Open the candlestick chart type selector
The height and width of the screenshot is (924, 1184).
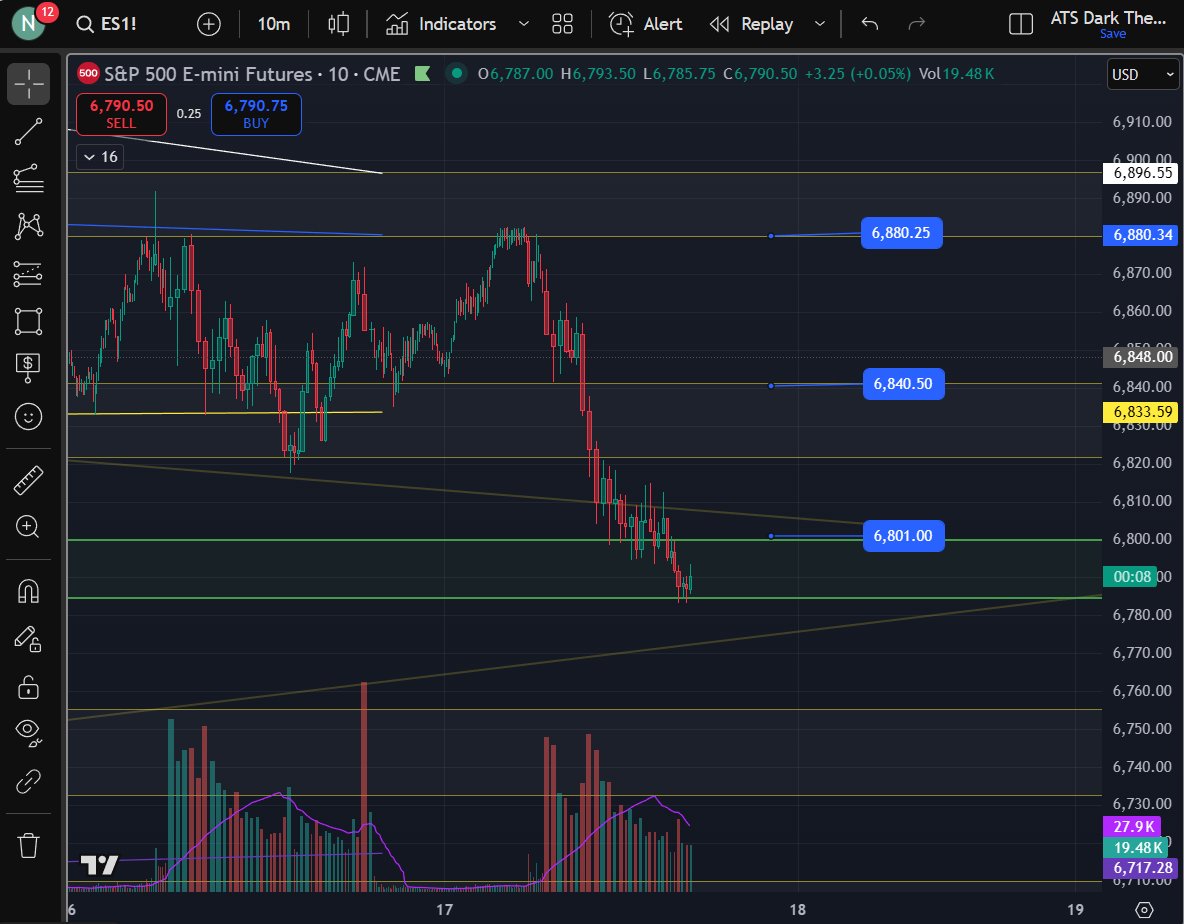[x=338, y=24]
